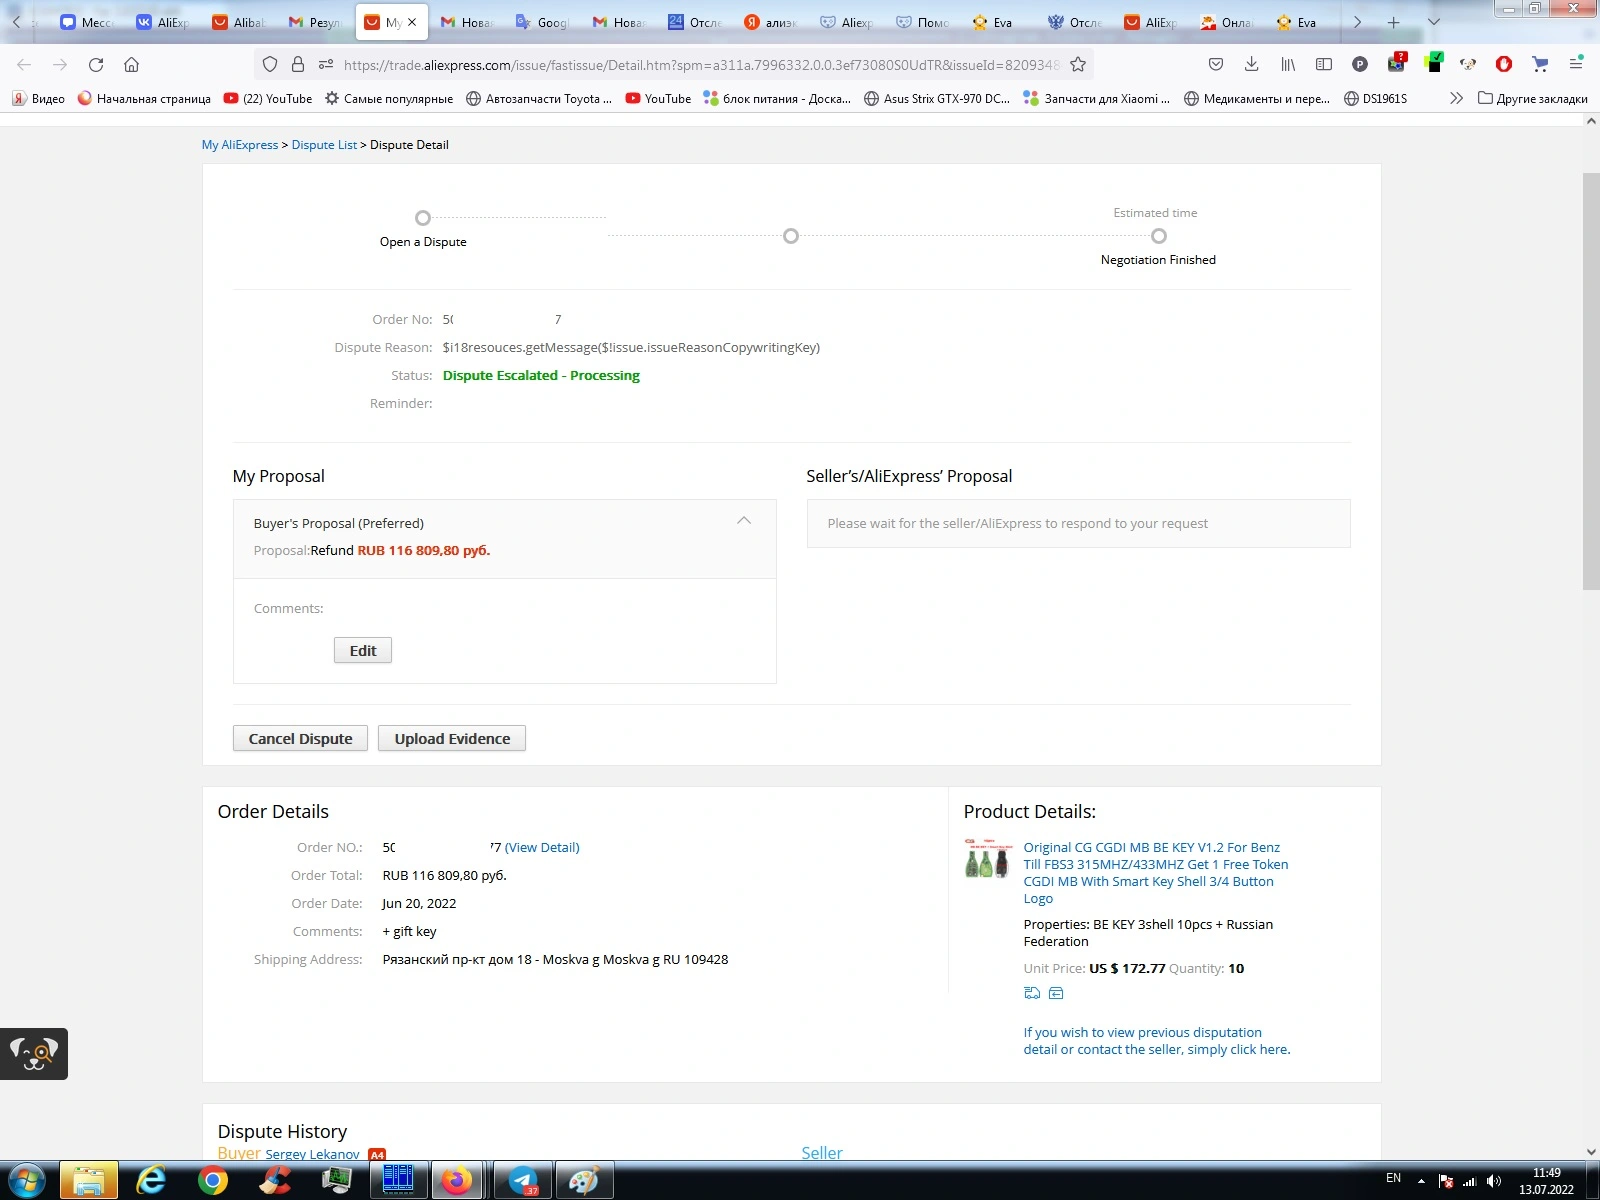
Task: Open buyer Sergey Lekanov profile link
Action: (312, 1154)
